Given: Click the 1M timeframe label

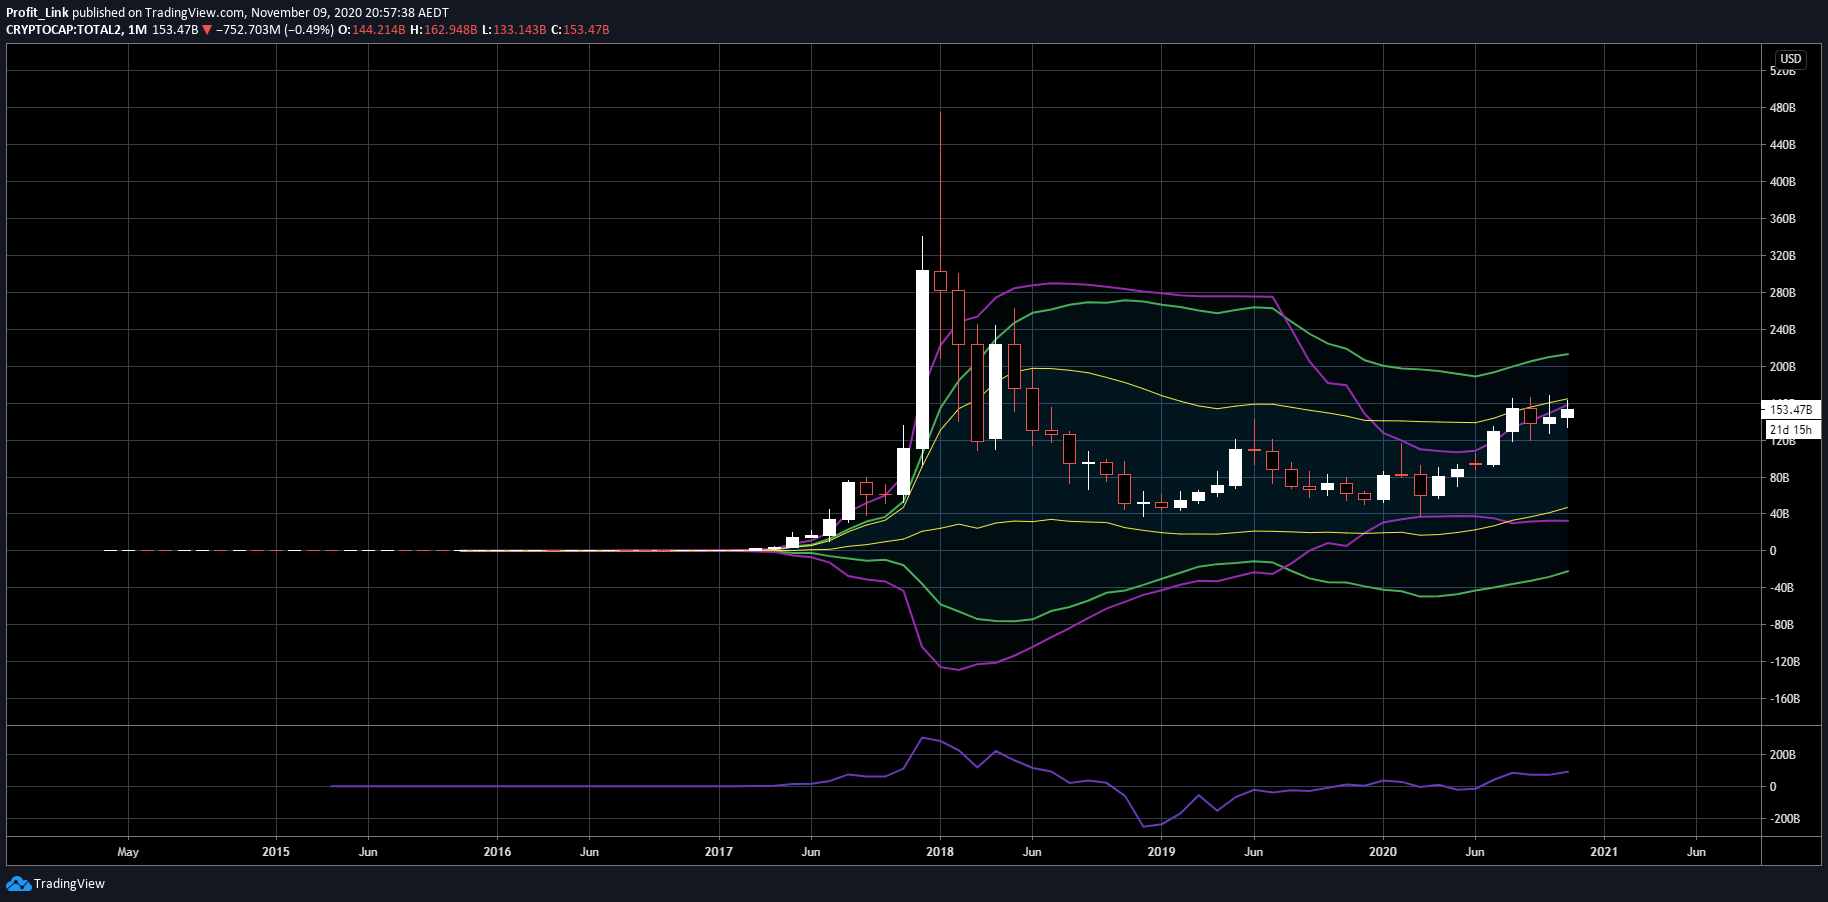Looking at the screenshot, I should coord(138,30).
